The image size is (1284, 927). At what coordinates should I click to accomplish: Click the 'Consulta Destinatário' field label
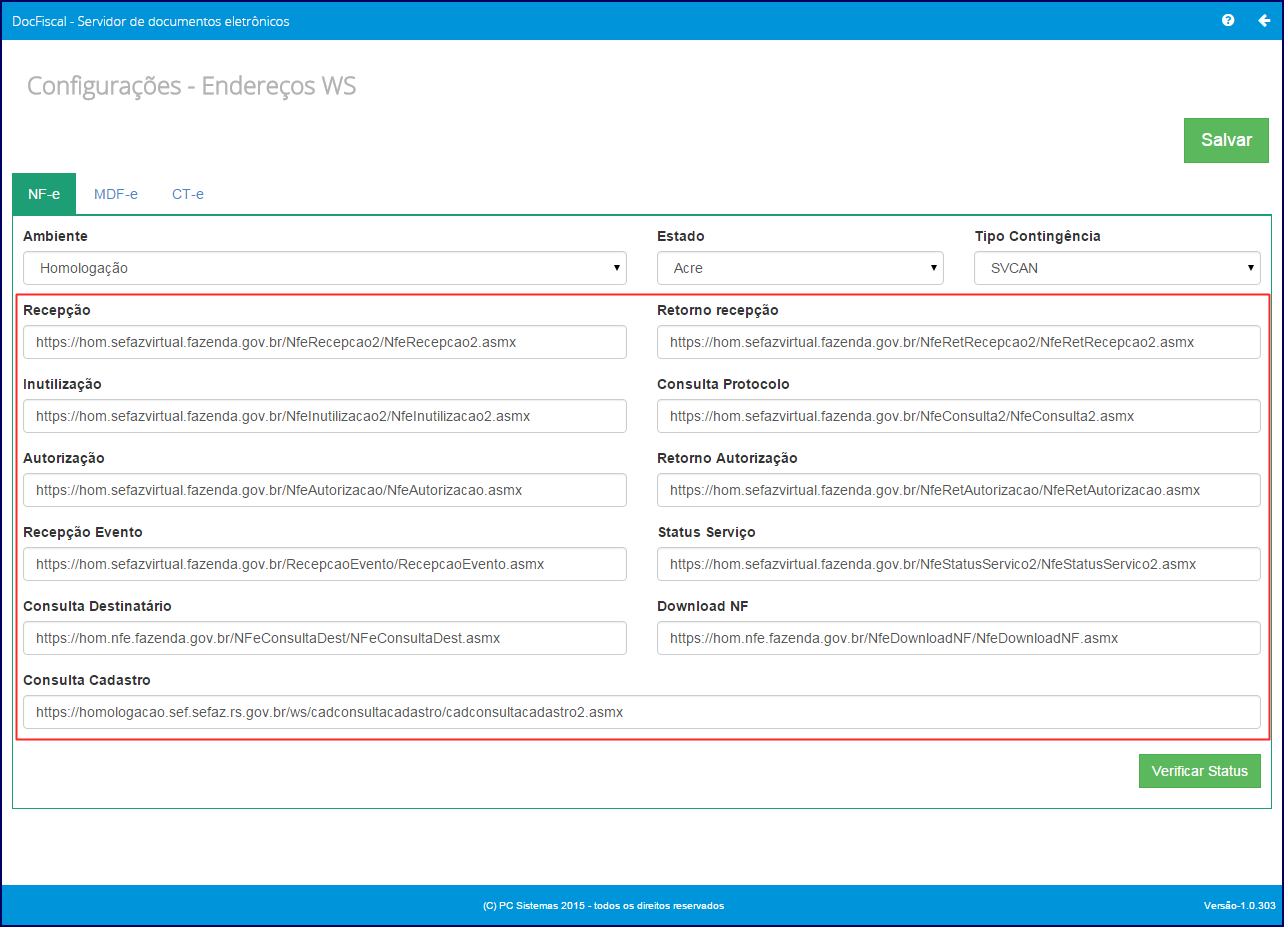(98, 606)
